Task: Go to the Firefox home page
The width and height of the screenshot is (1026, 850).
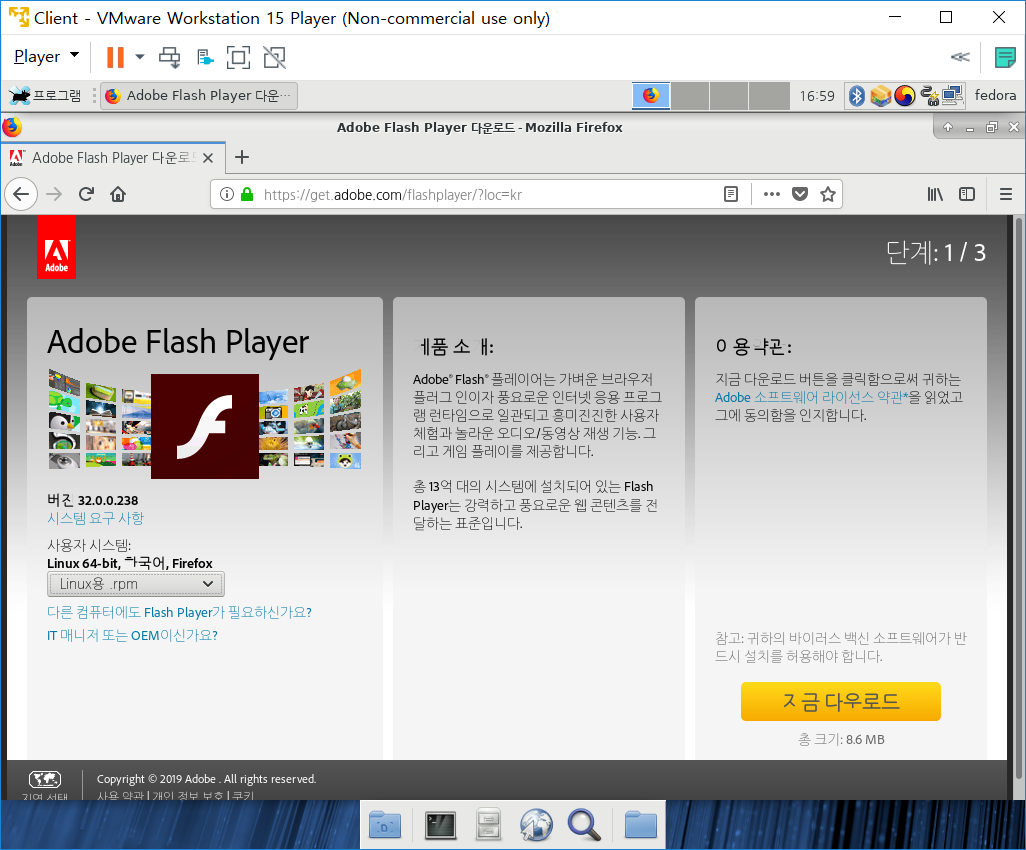Action: (x=118, y=194)
